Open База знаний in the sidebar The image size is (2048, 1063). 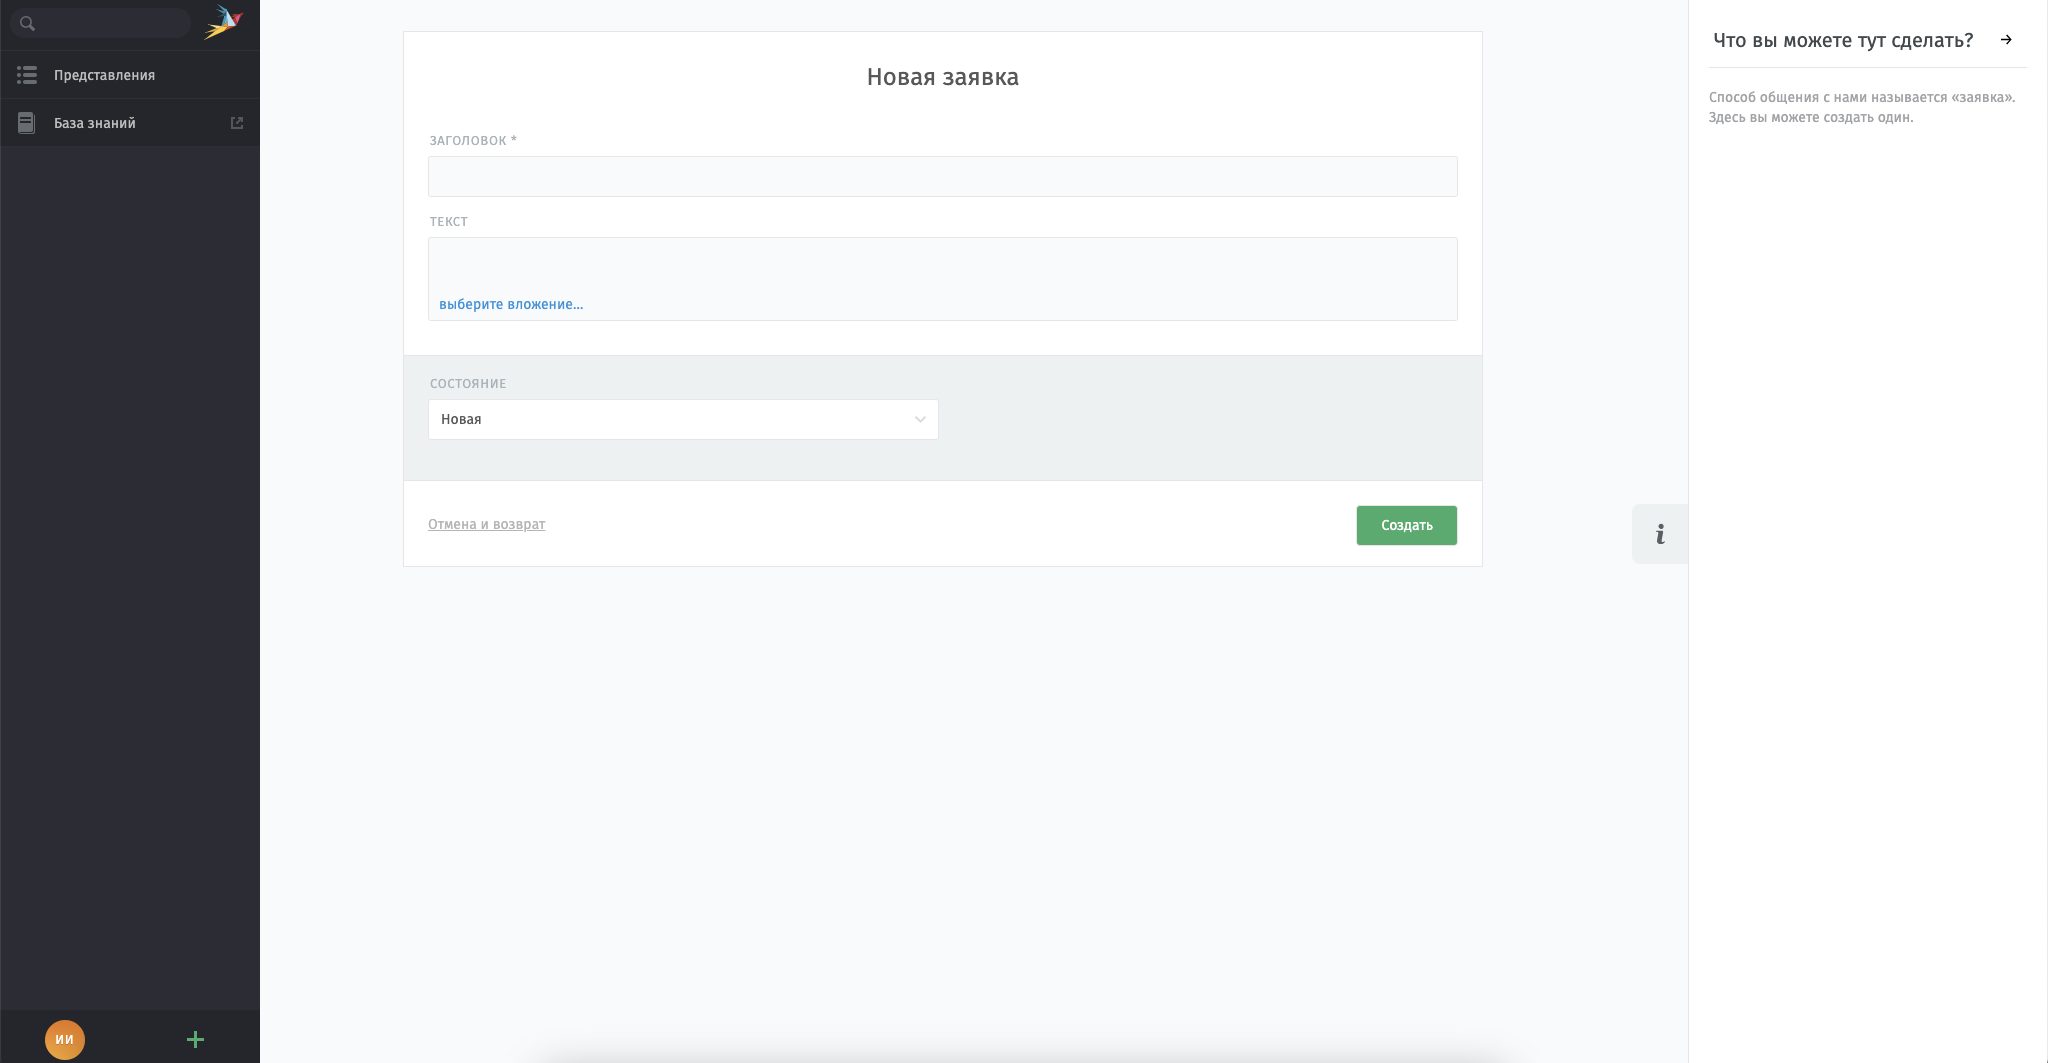pos(130,123)
